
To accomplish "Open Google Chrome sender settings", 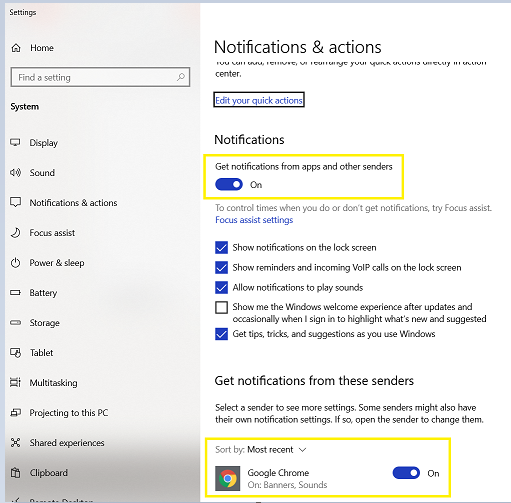I will pos(327,478).
